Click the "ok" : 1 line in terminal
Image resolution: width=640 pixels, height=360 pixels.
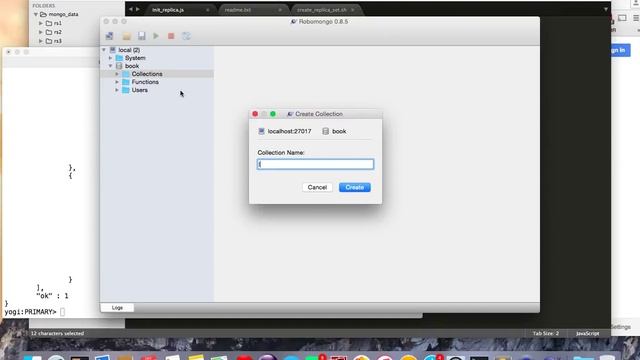52,296
